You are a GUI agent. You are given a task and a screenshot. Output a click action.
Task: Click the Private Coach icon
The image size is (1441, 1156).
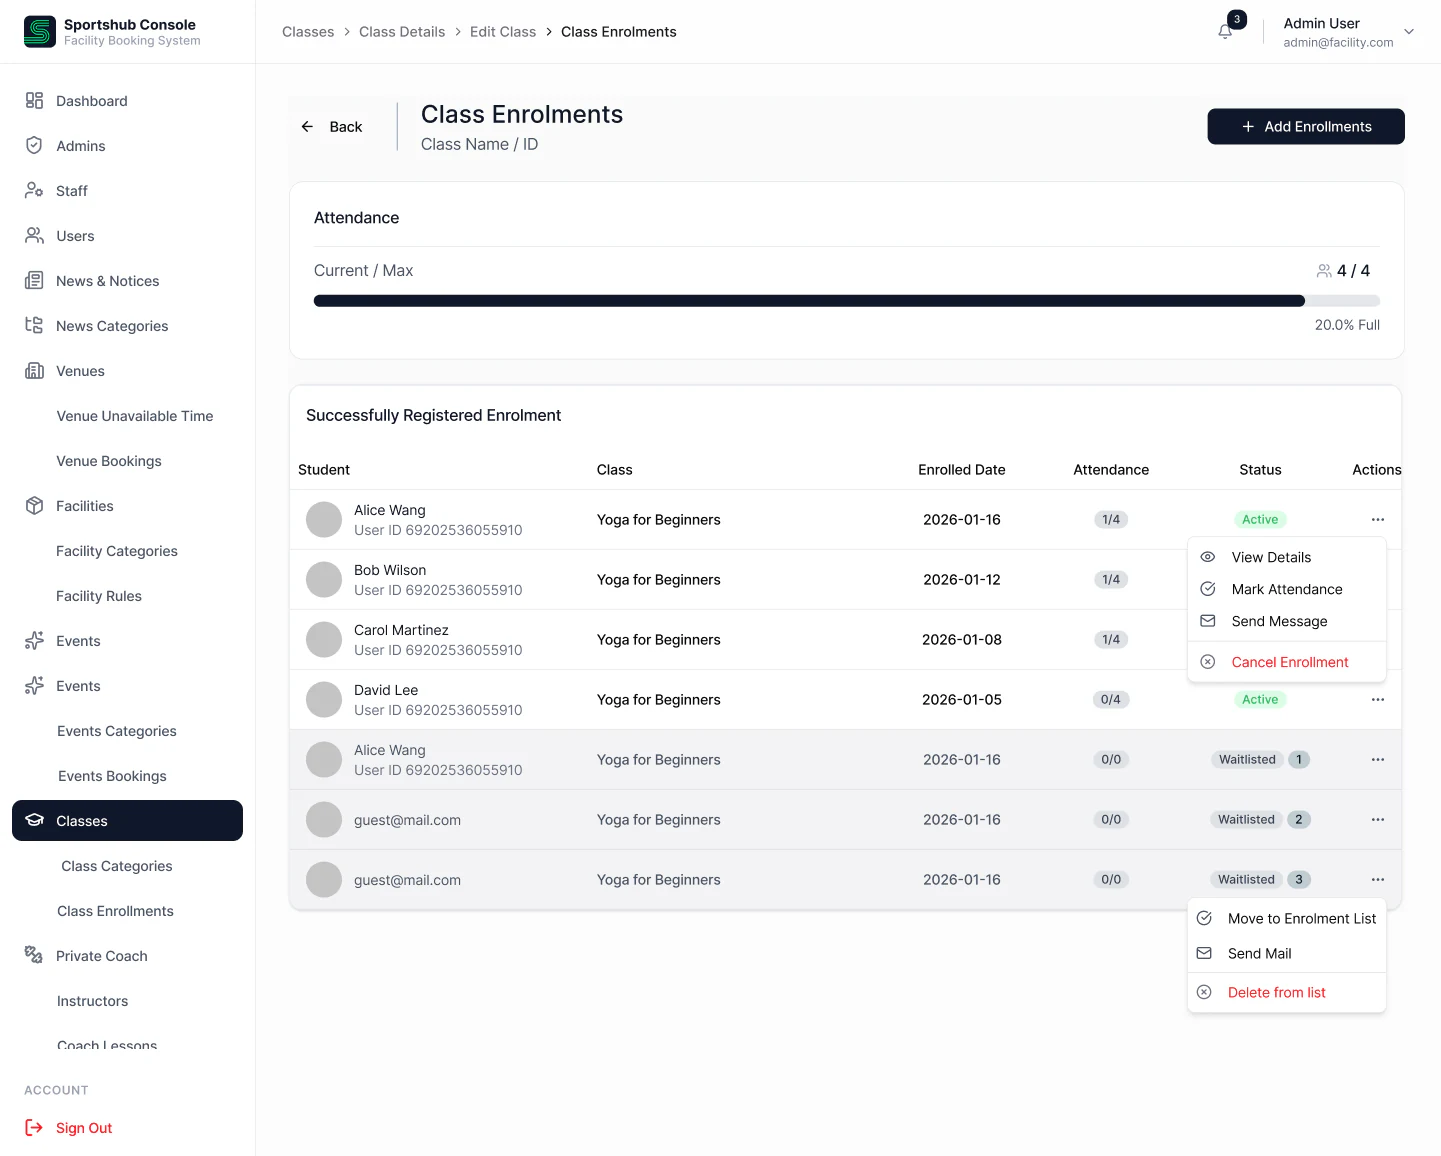pos(34,956)
